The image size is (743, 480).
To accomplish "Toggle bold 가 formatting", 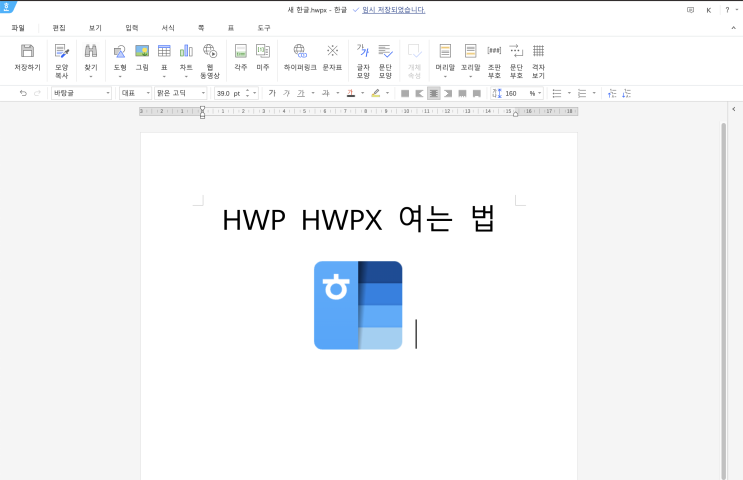I will pos(272,93).
